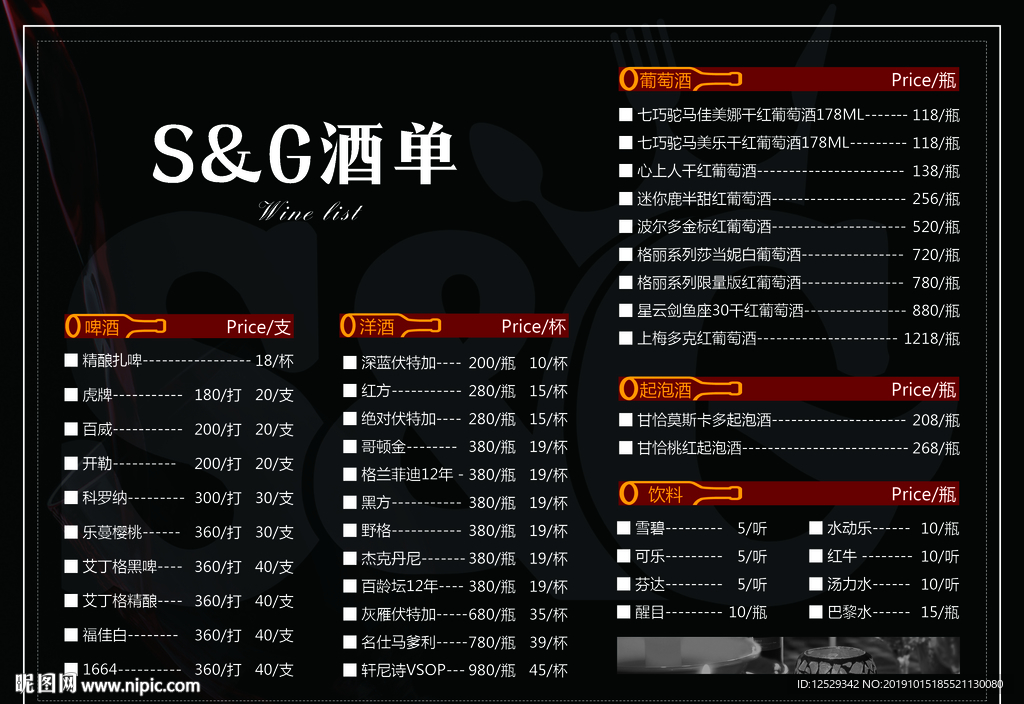Click the 起泡酒 section heading
The image size is (1024, 704).
pos(665,390)
